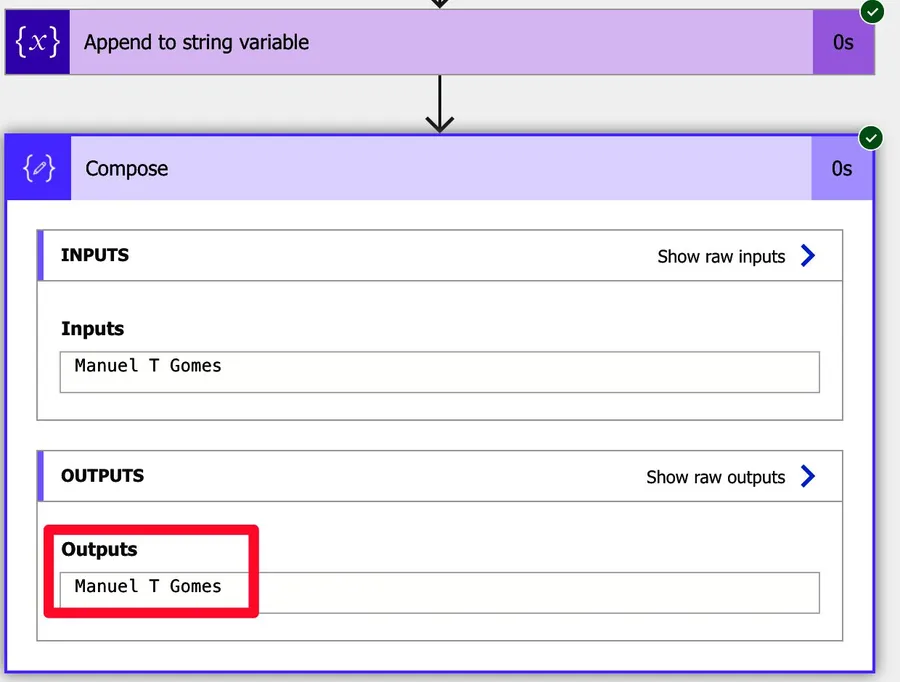The height and width of the screenshot is (682, 900).
Task: Click the Inputs field with Manuel T Gomes
Action: [x=439, y=371]
